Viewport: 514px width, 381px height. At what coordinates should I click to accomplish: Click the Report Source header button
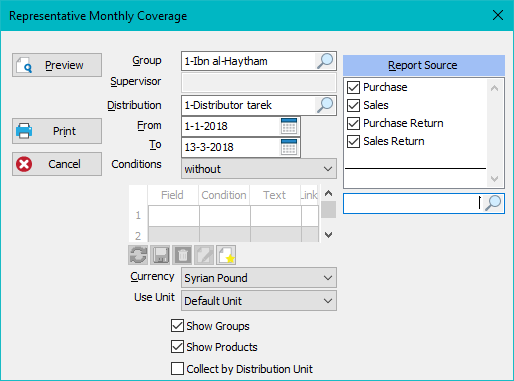tap(424, 65)
